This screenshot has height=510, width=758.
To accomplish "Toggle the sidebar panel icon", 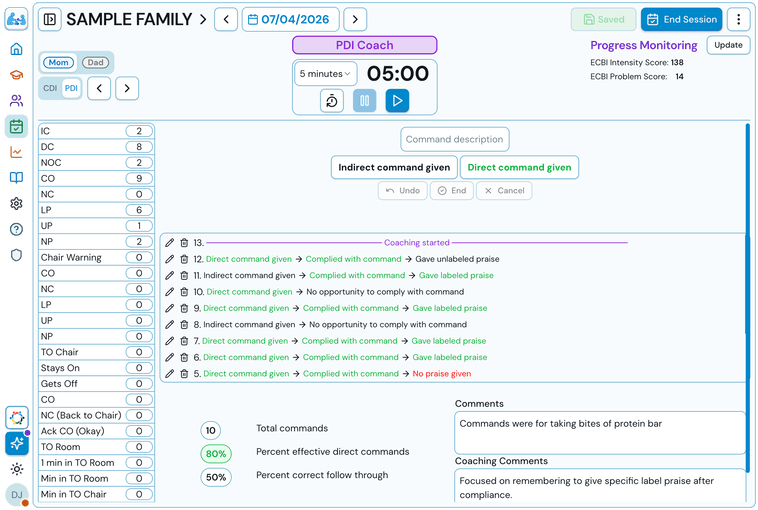I will click(50, 19).
